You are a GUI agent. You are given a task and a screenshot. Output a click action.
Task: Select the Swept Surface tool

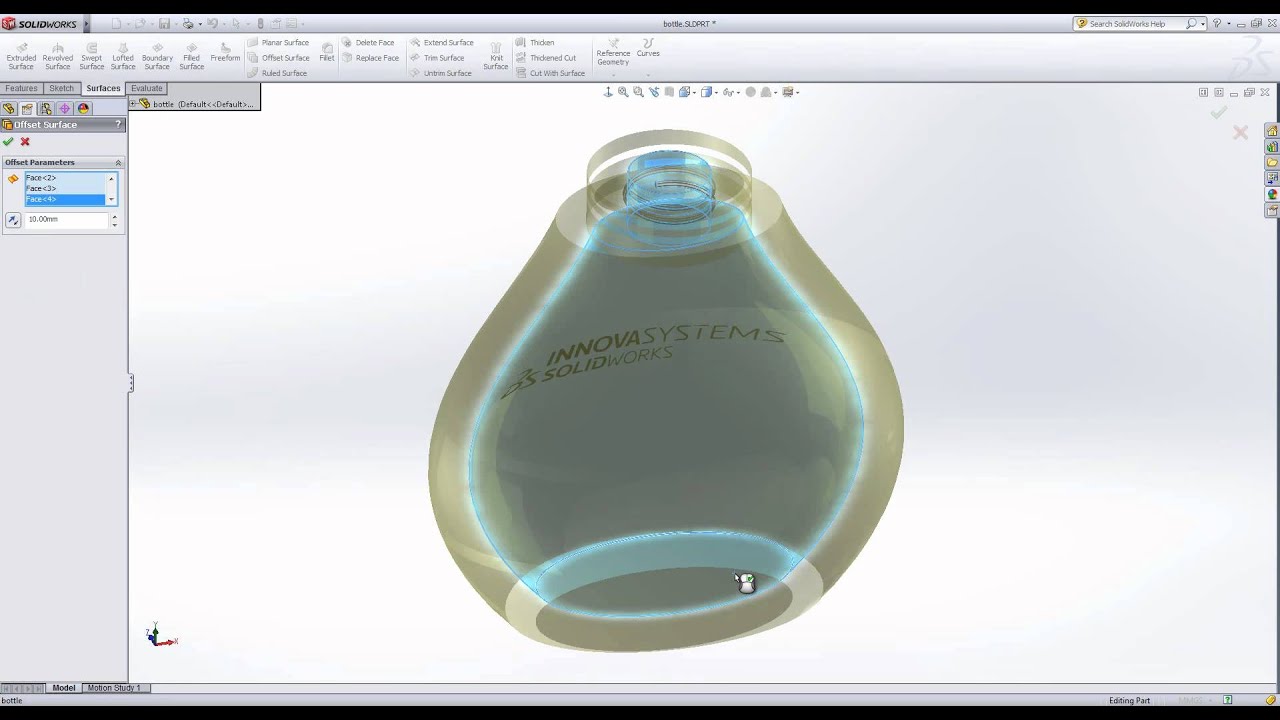tap(92, 56)
